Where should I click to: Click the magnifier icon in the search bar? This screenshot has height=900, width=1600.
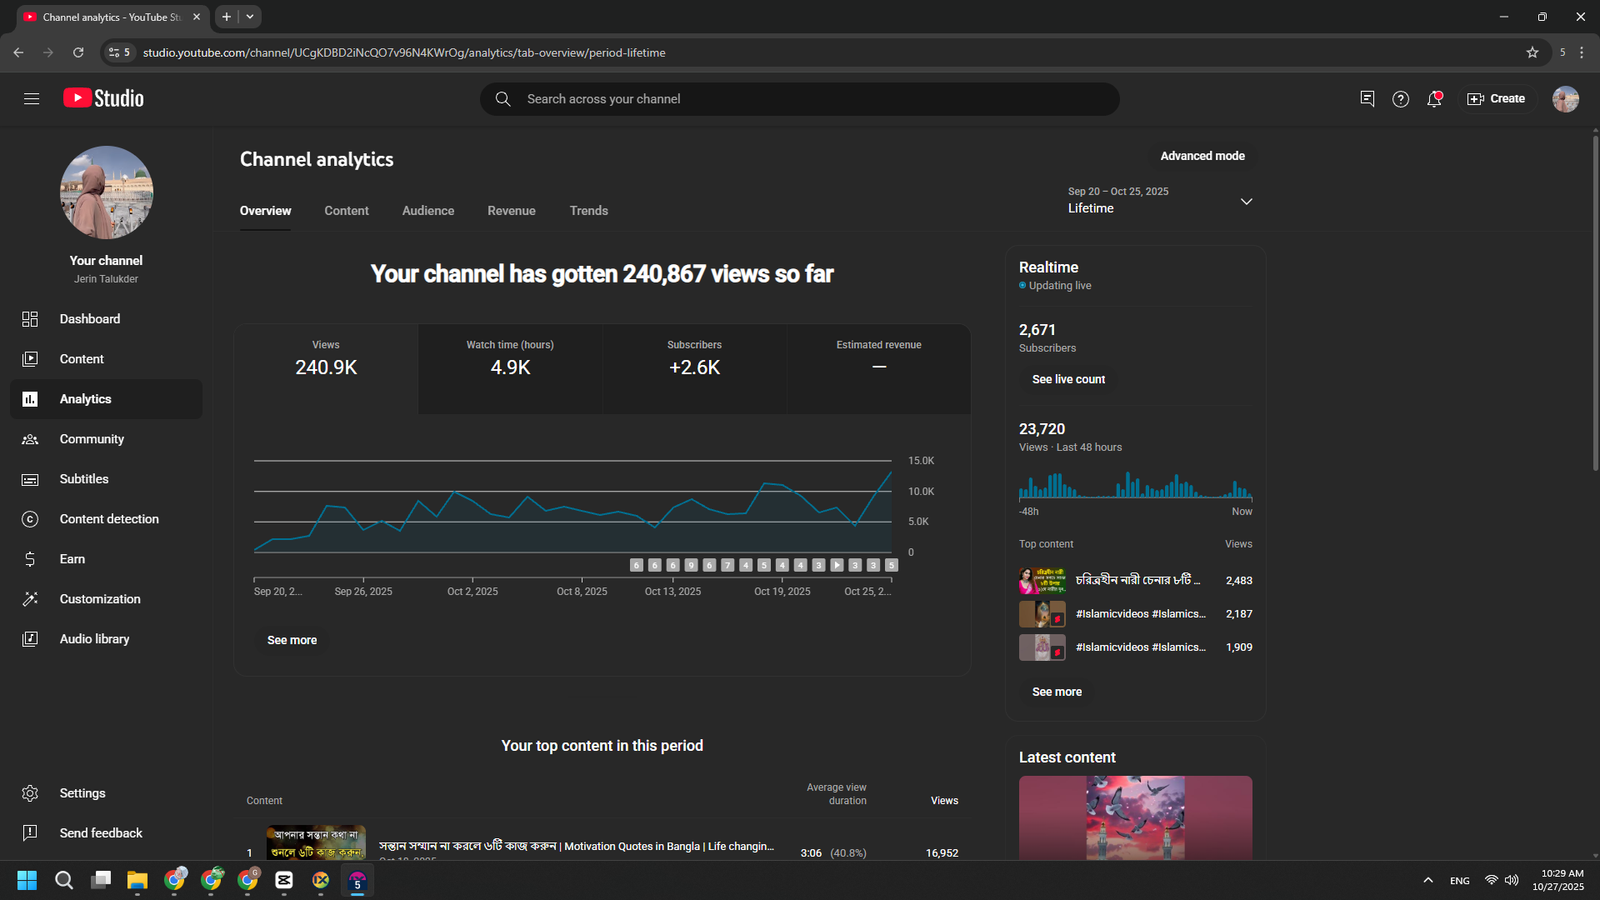[503, 99]
